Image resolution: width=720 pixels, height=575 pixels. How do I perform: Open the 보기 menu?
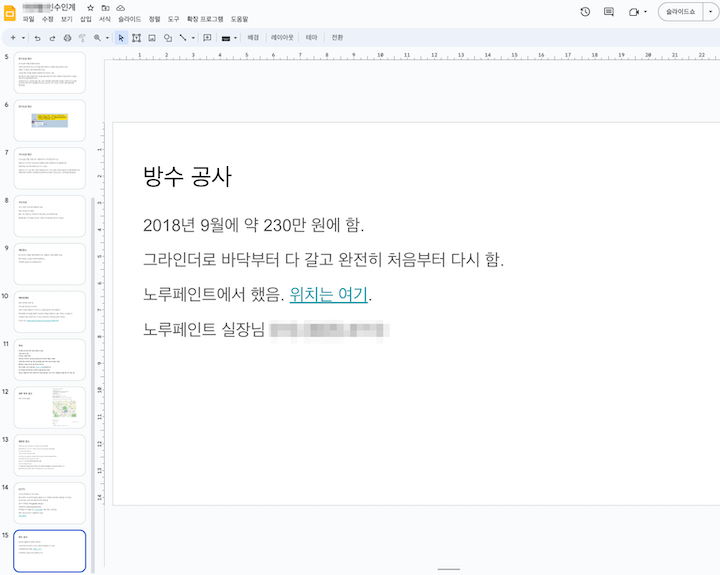tap(67, 19)
